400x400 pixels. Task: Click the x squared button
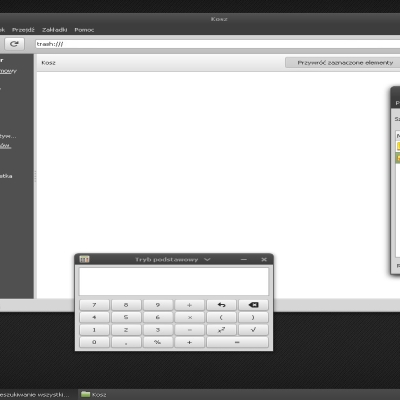(221, 330)
